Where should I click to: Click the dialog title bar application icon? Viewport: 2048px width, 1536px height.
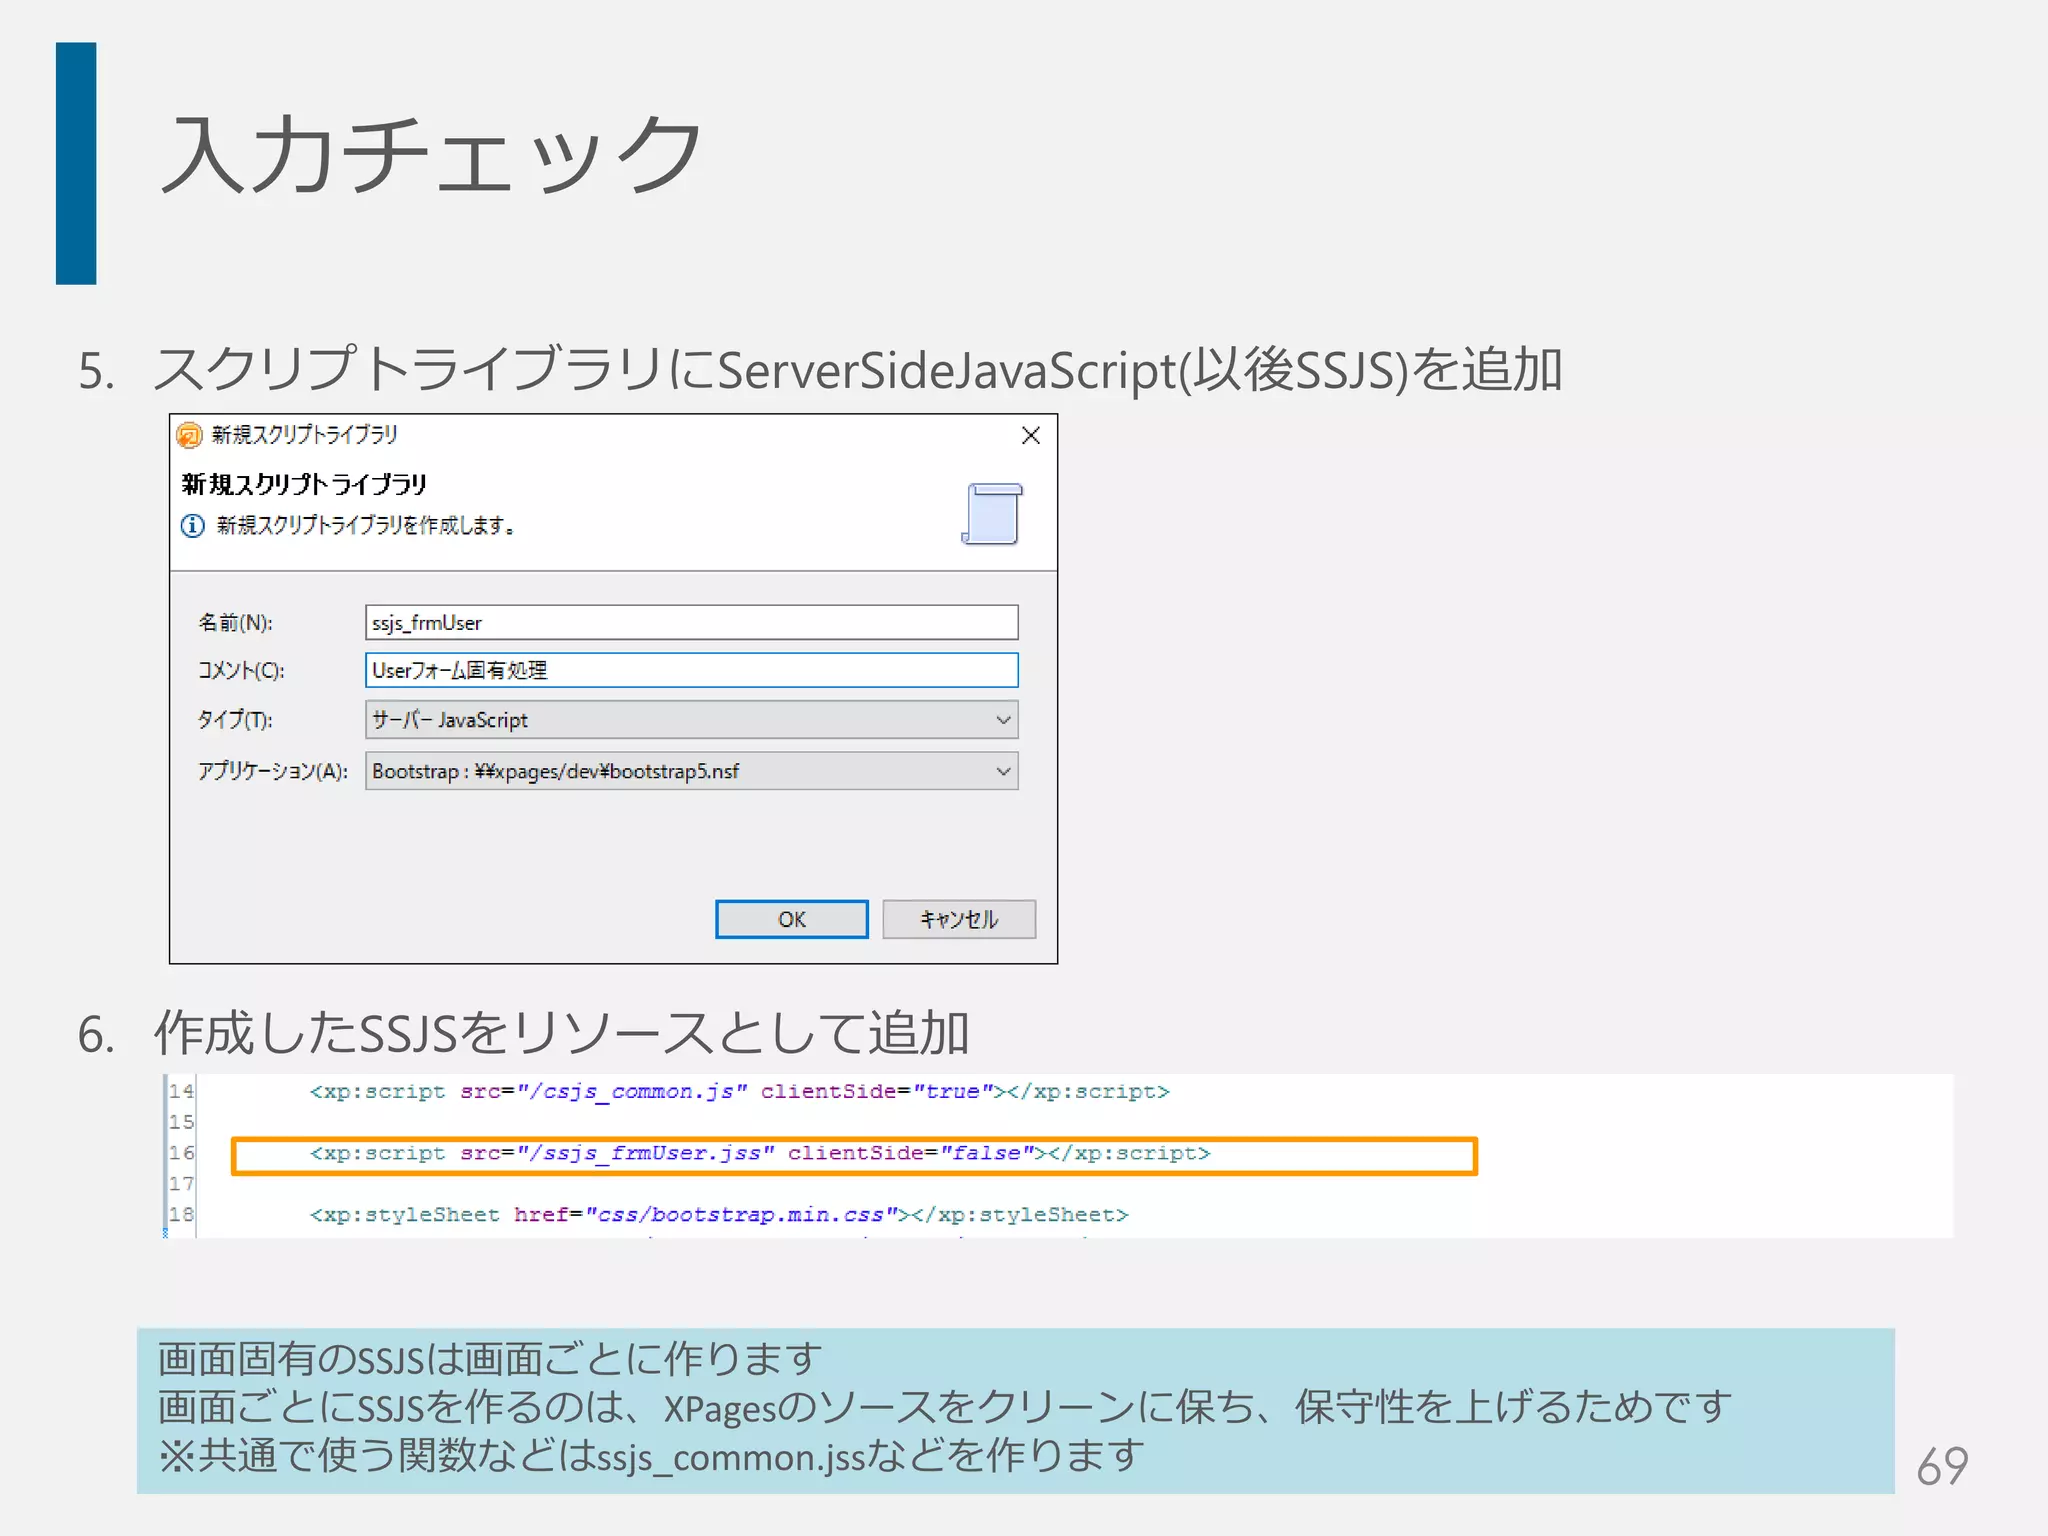click(x=189, y=435)
